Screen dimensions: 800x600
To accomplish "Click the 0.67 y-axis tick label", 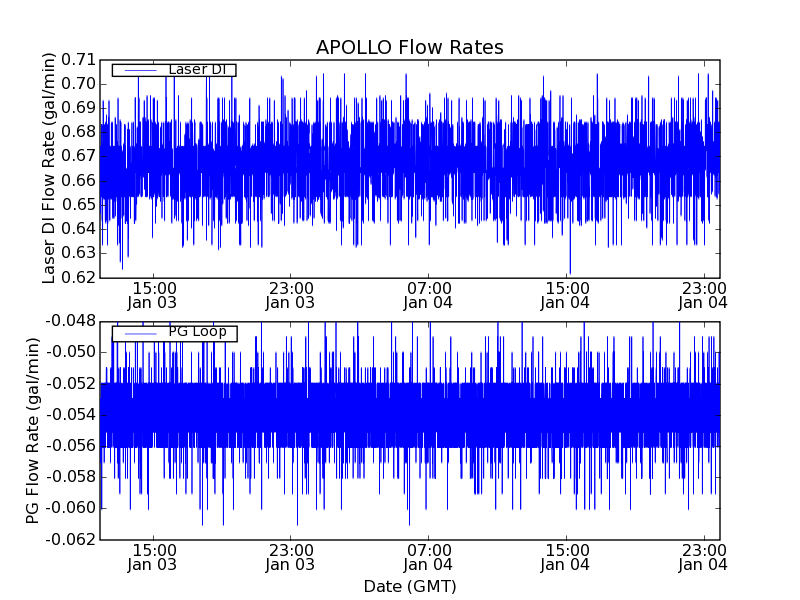I will pyautogui.click(x=79, y=156).
